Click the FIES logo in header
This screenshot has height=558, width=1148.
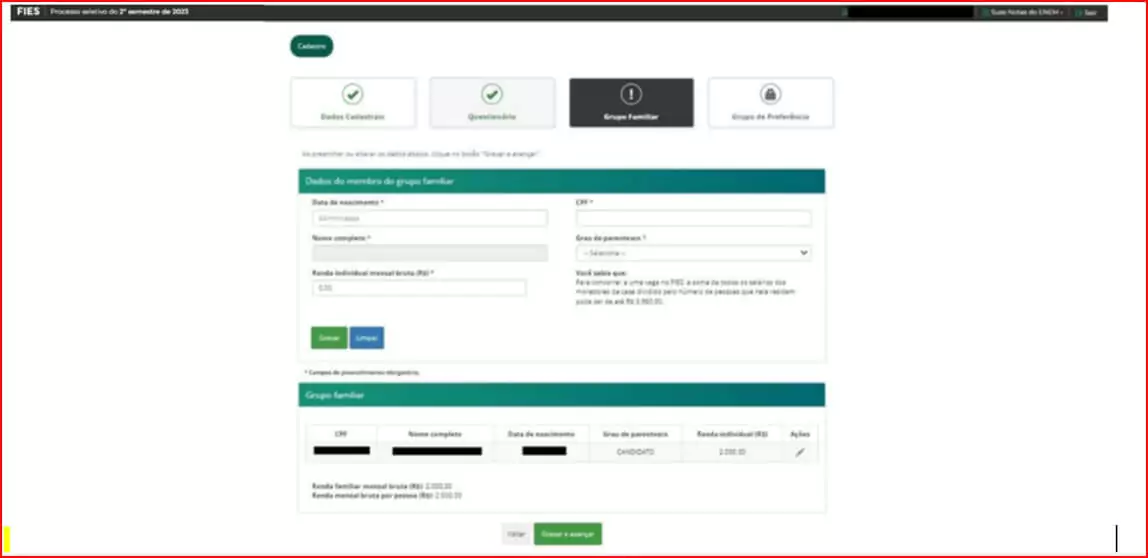[x=29, y=12]
